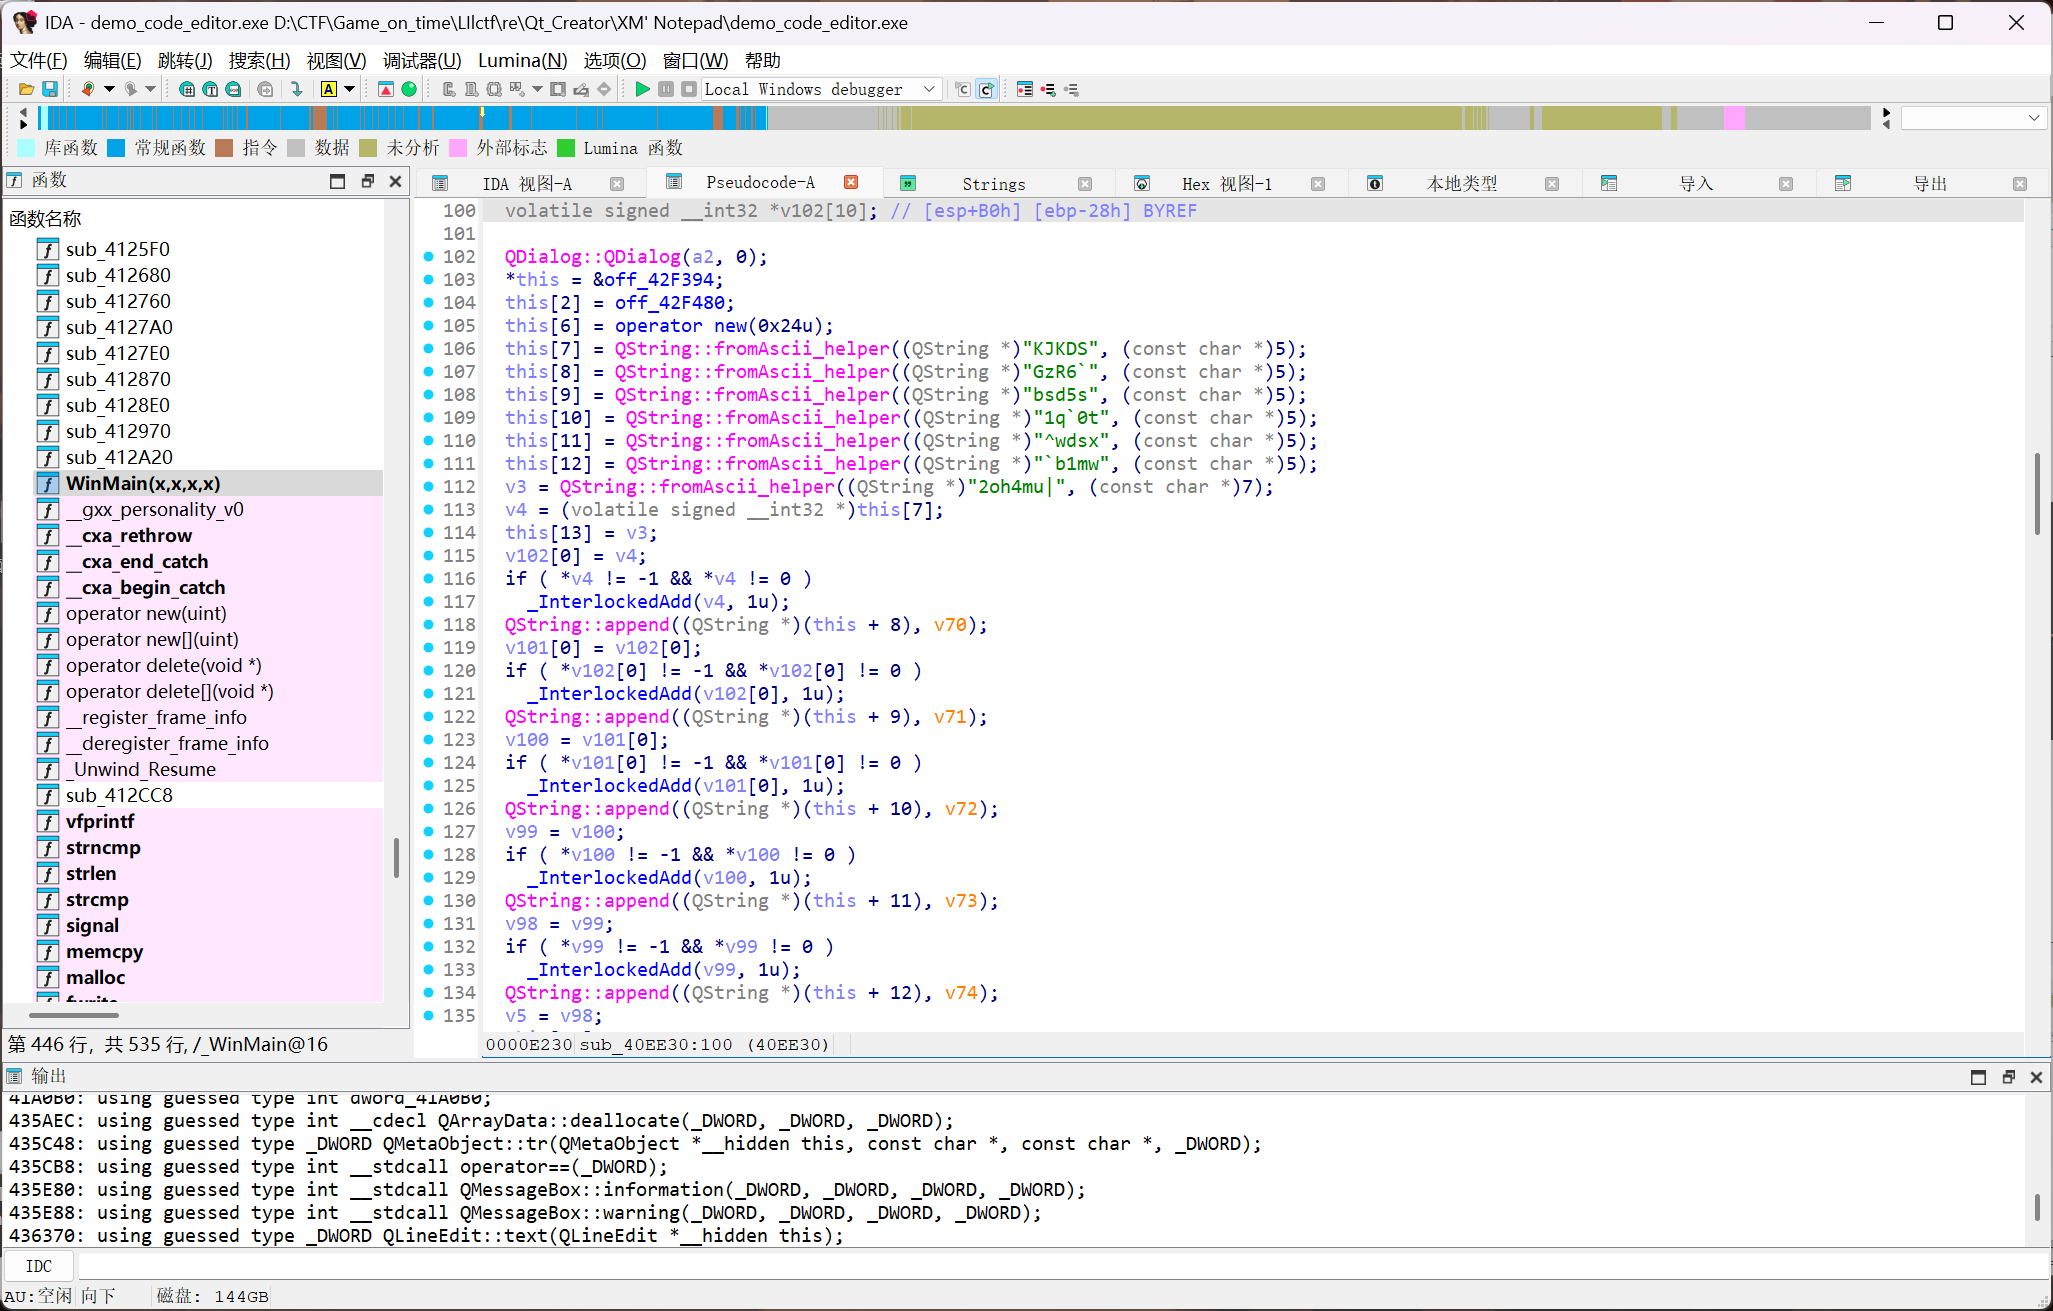The width and height of the screenshot is (2053, 1311).
Task: Open the 调试器(U) debugger menu
Action: (x=422, y=61)
